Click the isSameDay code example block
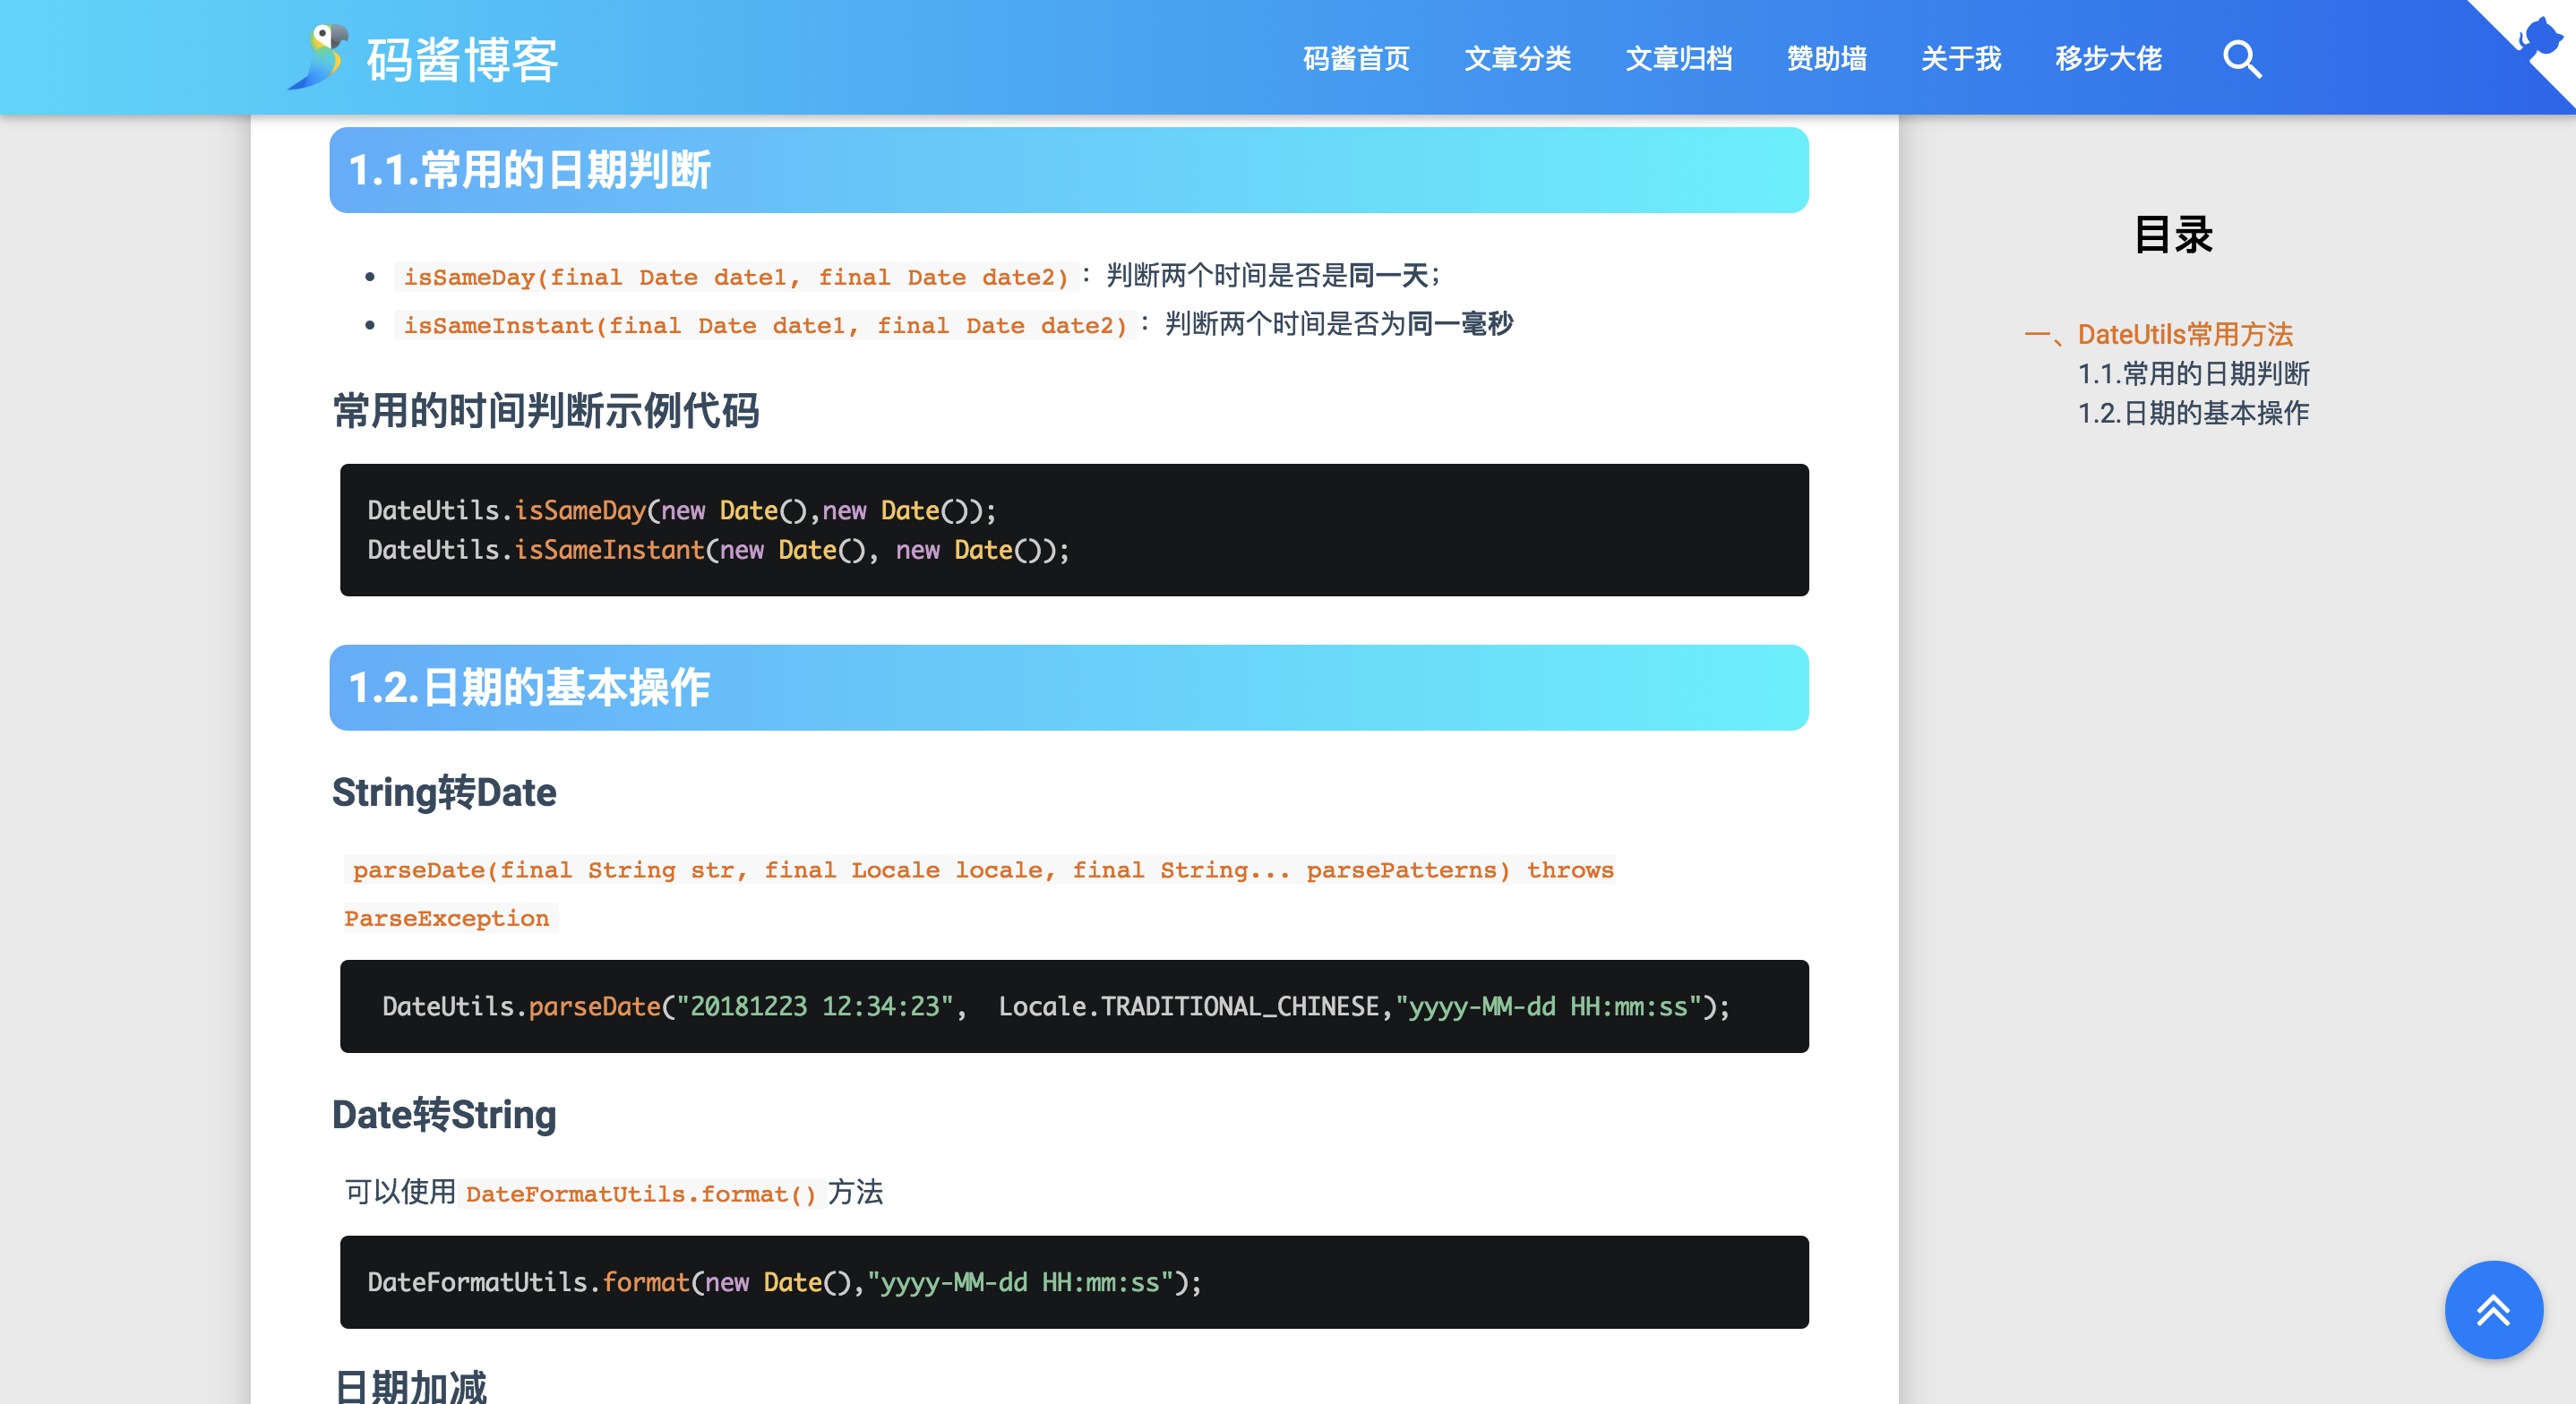The width and height of the screenshot is (2576, 1404). (1073, 530)
